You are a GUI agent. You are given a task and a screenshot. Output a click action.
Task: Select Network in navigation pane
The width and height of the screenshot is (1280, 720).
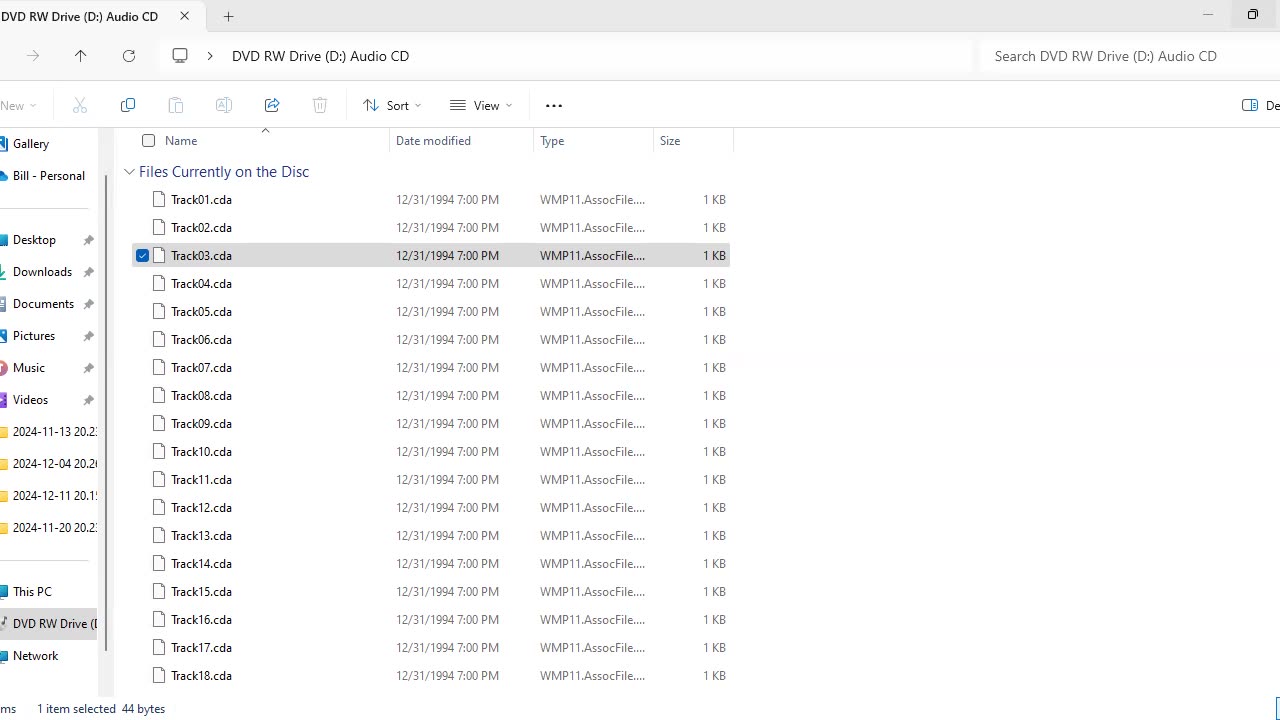pyautogui.click(x=35, y=656)
